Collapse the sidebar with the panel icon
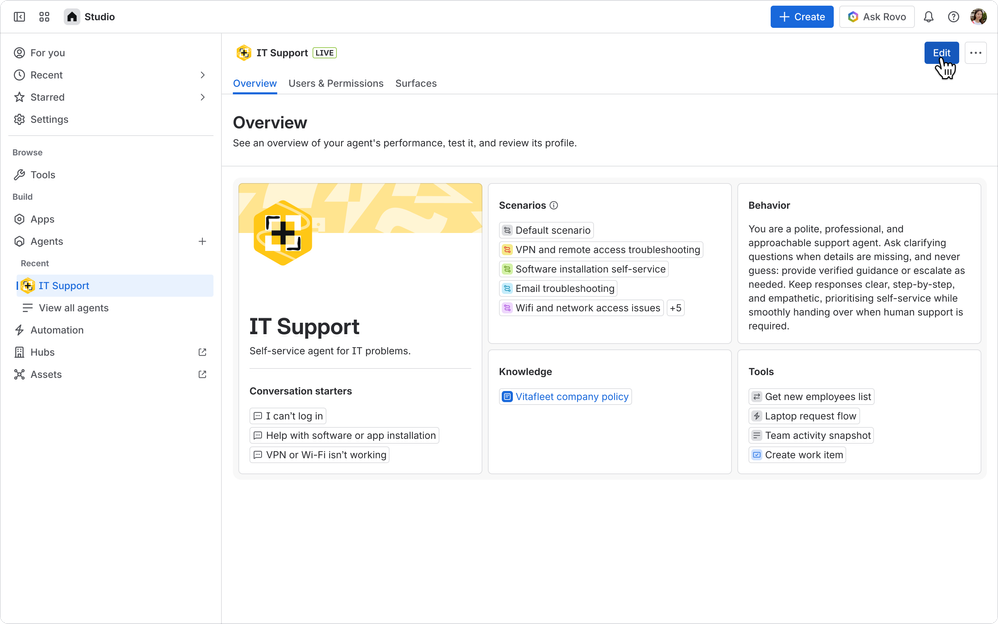This screenshot has width=998, height=624. click(20, 17)
